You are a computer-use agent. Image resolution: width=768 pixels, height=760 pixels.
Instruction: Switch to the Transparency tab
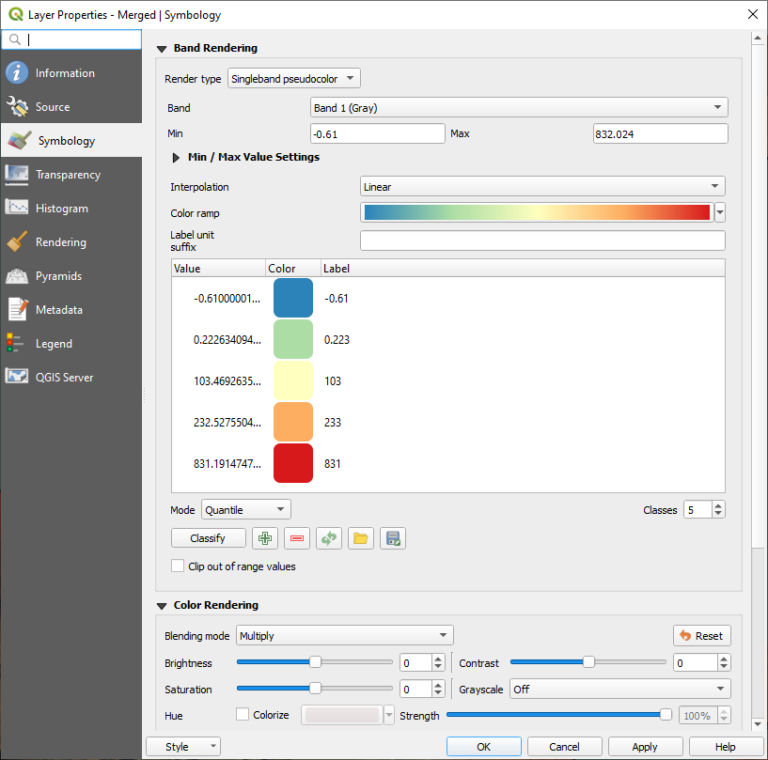tap(68, 175)
